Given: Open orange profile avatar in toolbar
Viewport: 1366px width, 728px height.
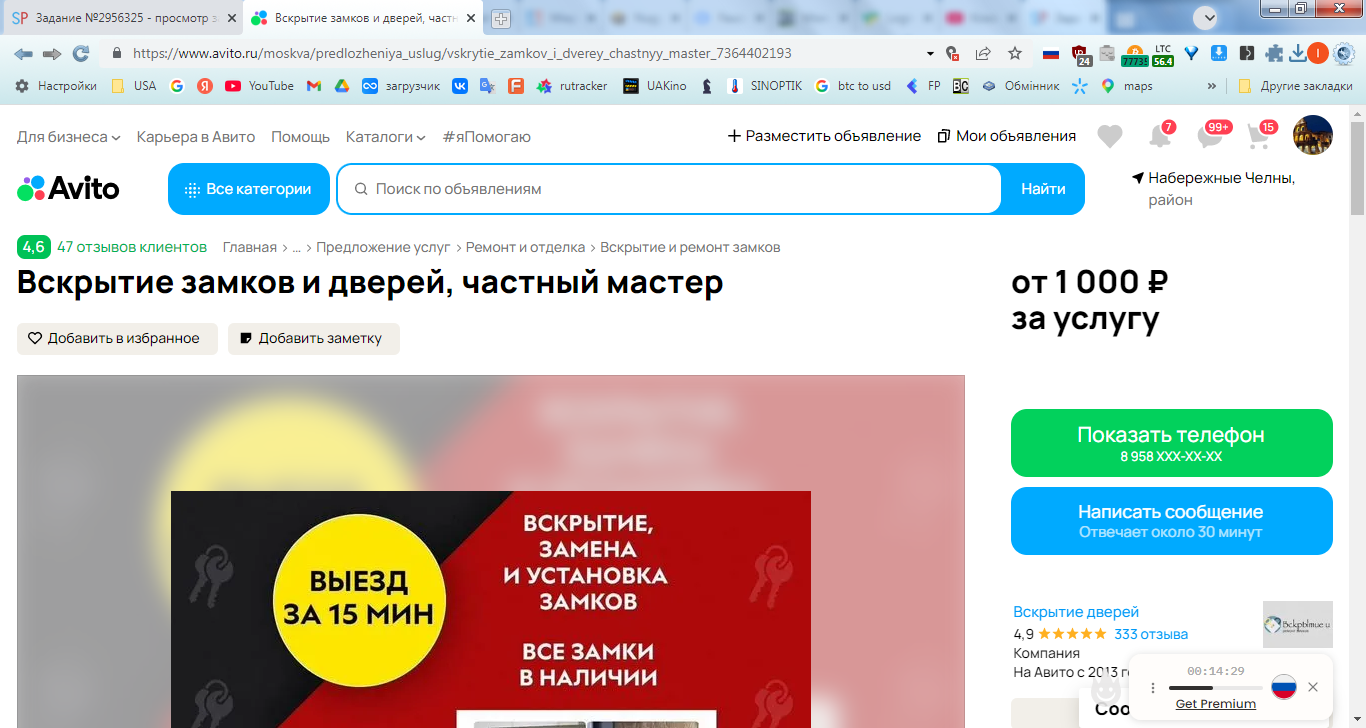Looking at the screenshot, I should pyautogui.click(x=1319, y=53).
